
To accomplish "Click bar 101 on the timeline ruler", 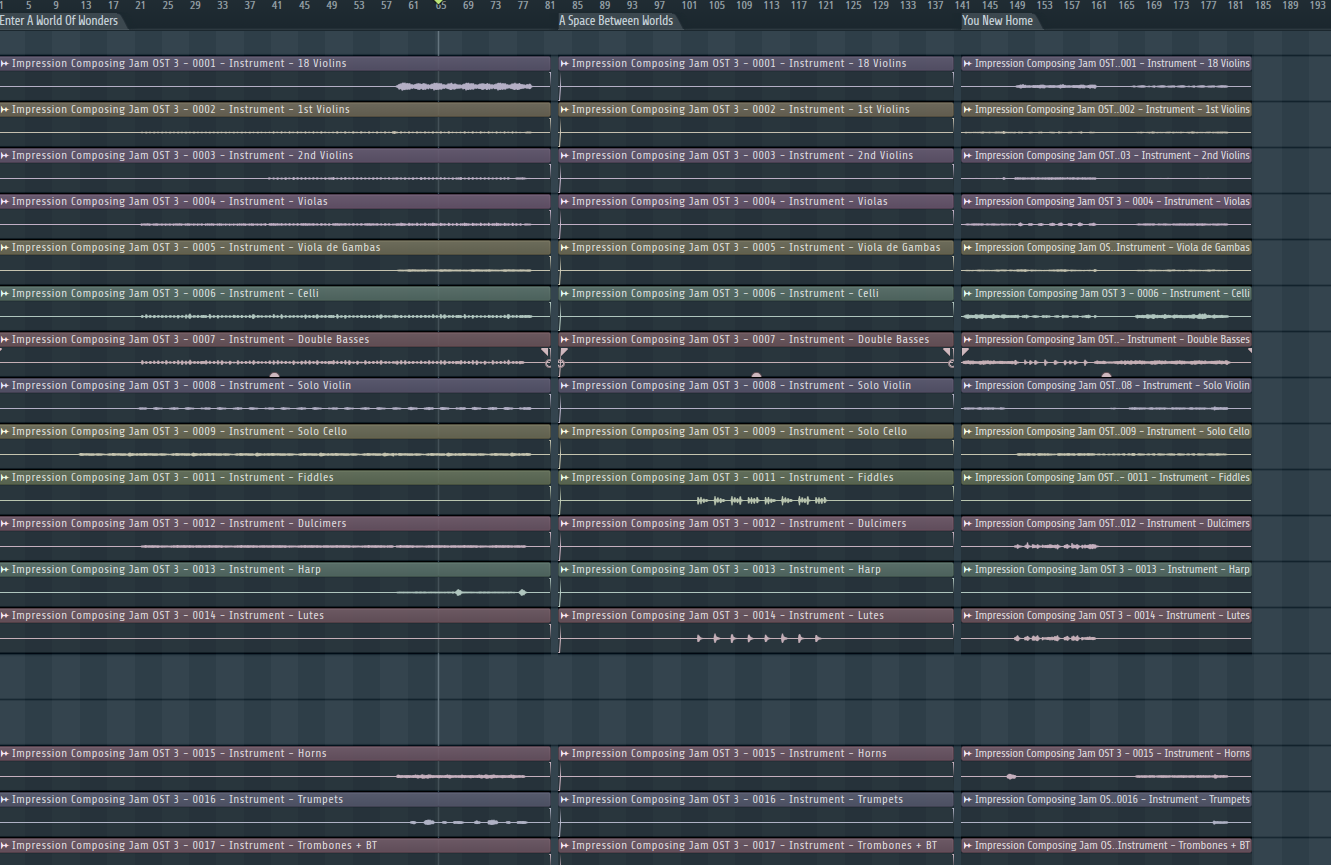I will 689,6.
